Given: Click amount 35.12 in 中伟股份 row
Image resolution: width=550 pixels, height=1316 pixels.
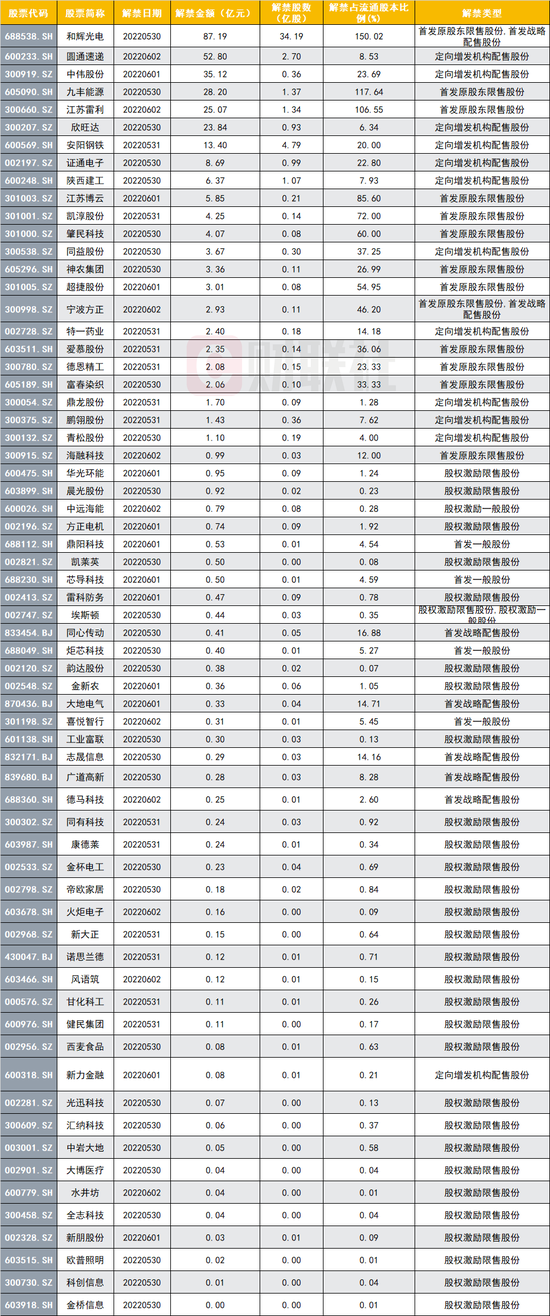Looking at the screenshot, I should tap(215, 72).
